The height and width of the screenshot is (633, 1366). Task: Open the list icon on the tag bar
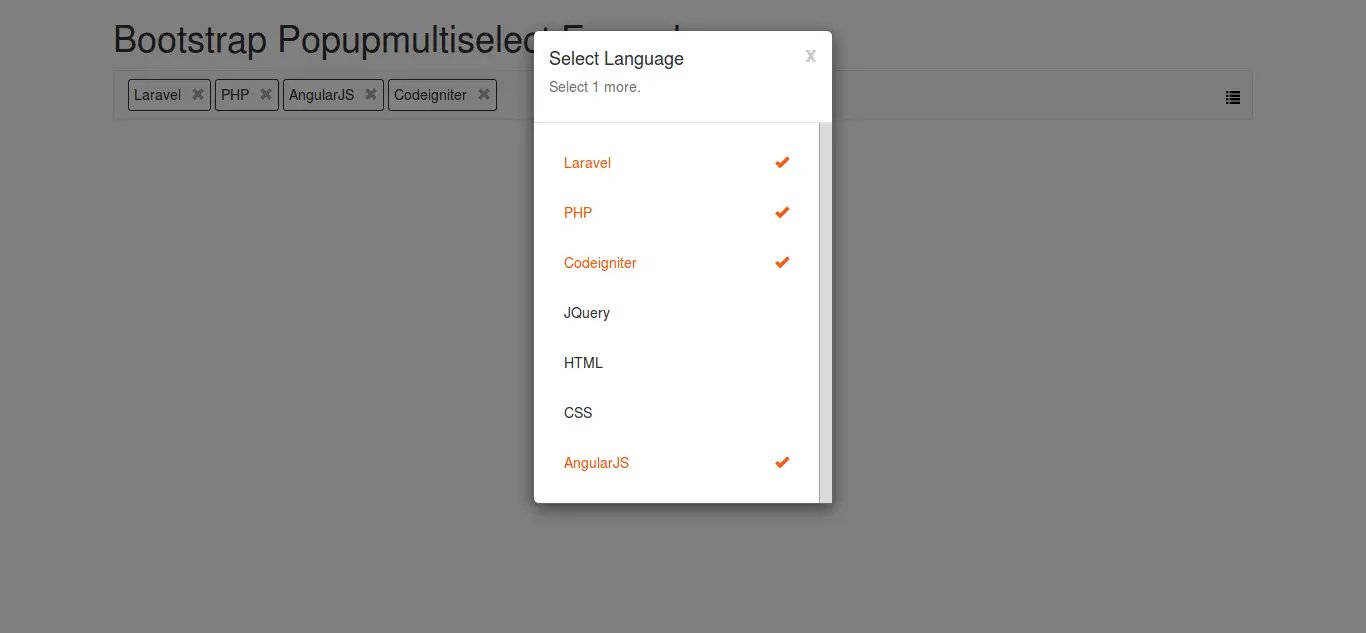coord(1233,97)
